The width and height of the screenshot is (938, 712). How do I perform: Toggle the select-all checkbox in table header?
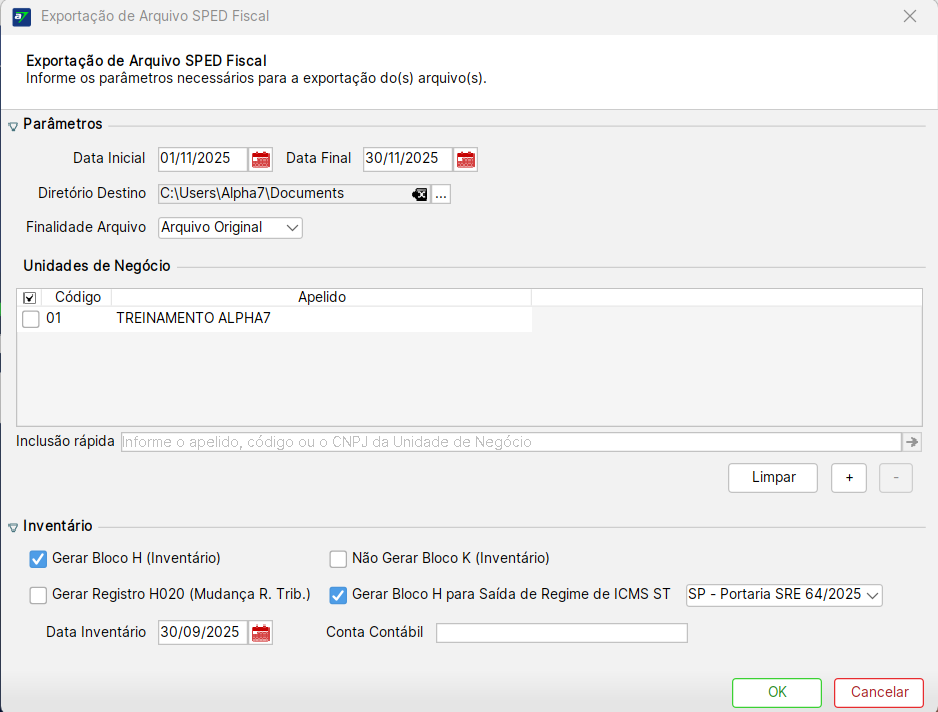click(30, 298)
